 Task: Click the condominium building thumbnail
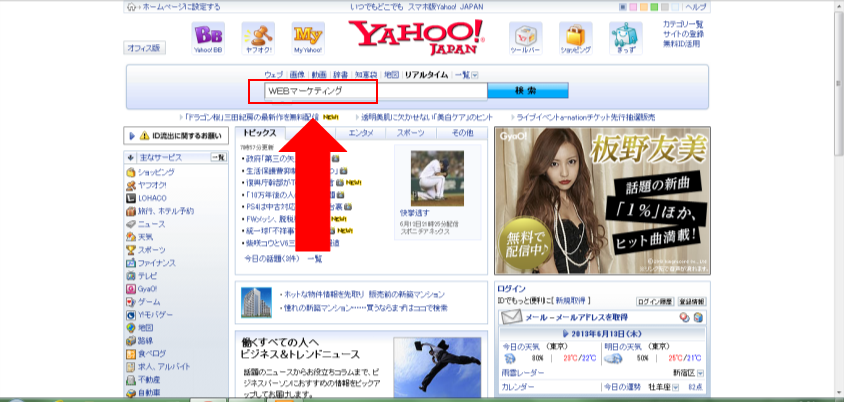point(257,302)
